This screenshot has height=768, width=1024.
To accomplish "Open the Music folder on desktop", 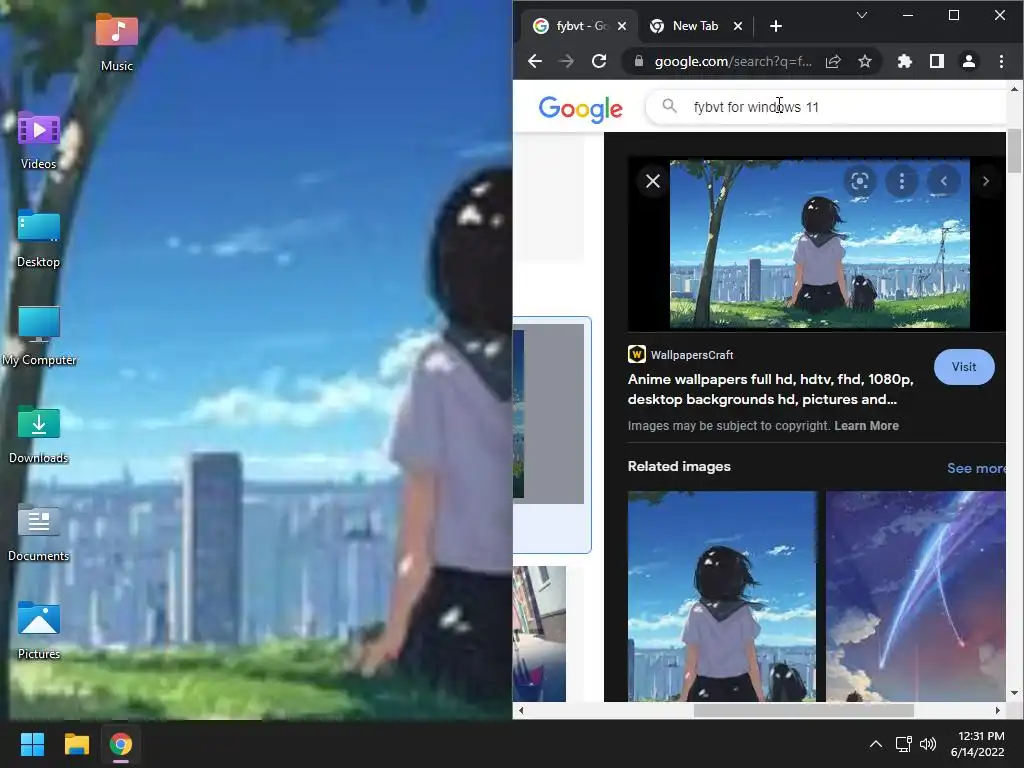I will tap(116, 42).
